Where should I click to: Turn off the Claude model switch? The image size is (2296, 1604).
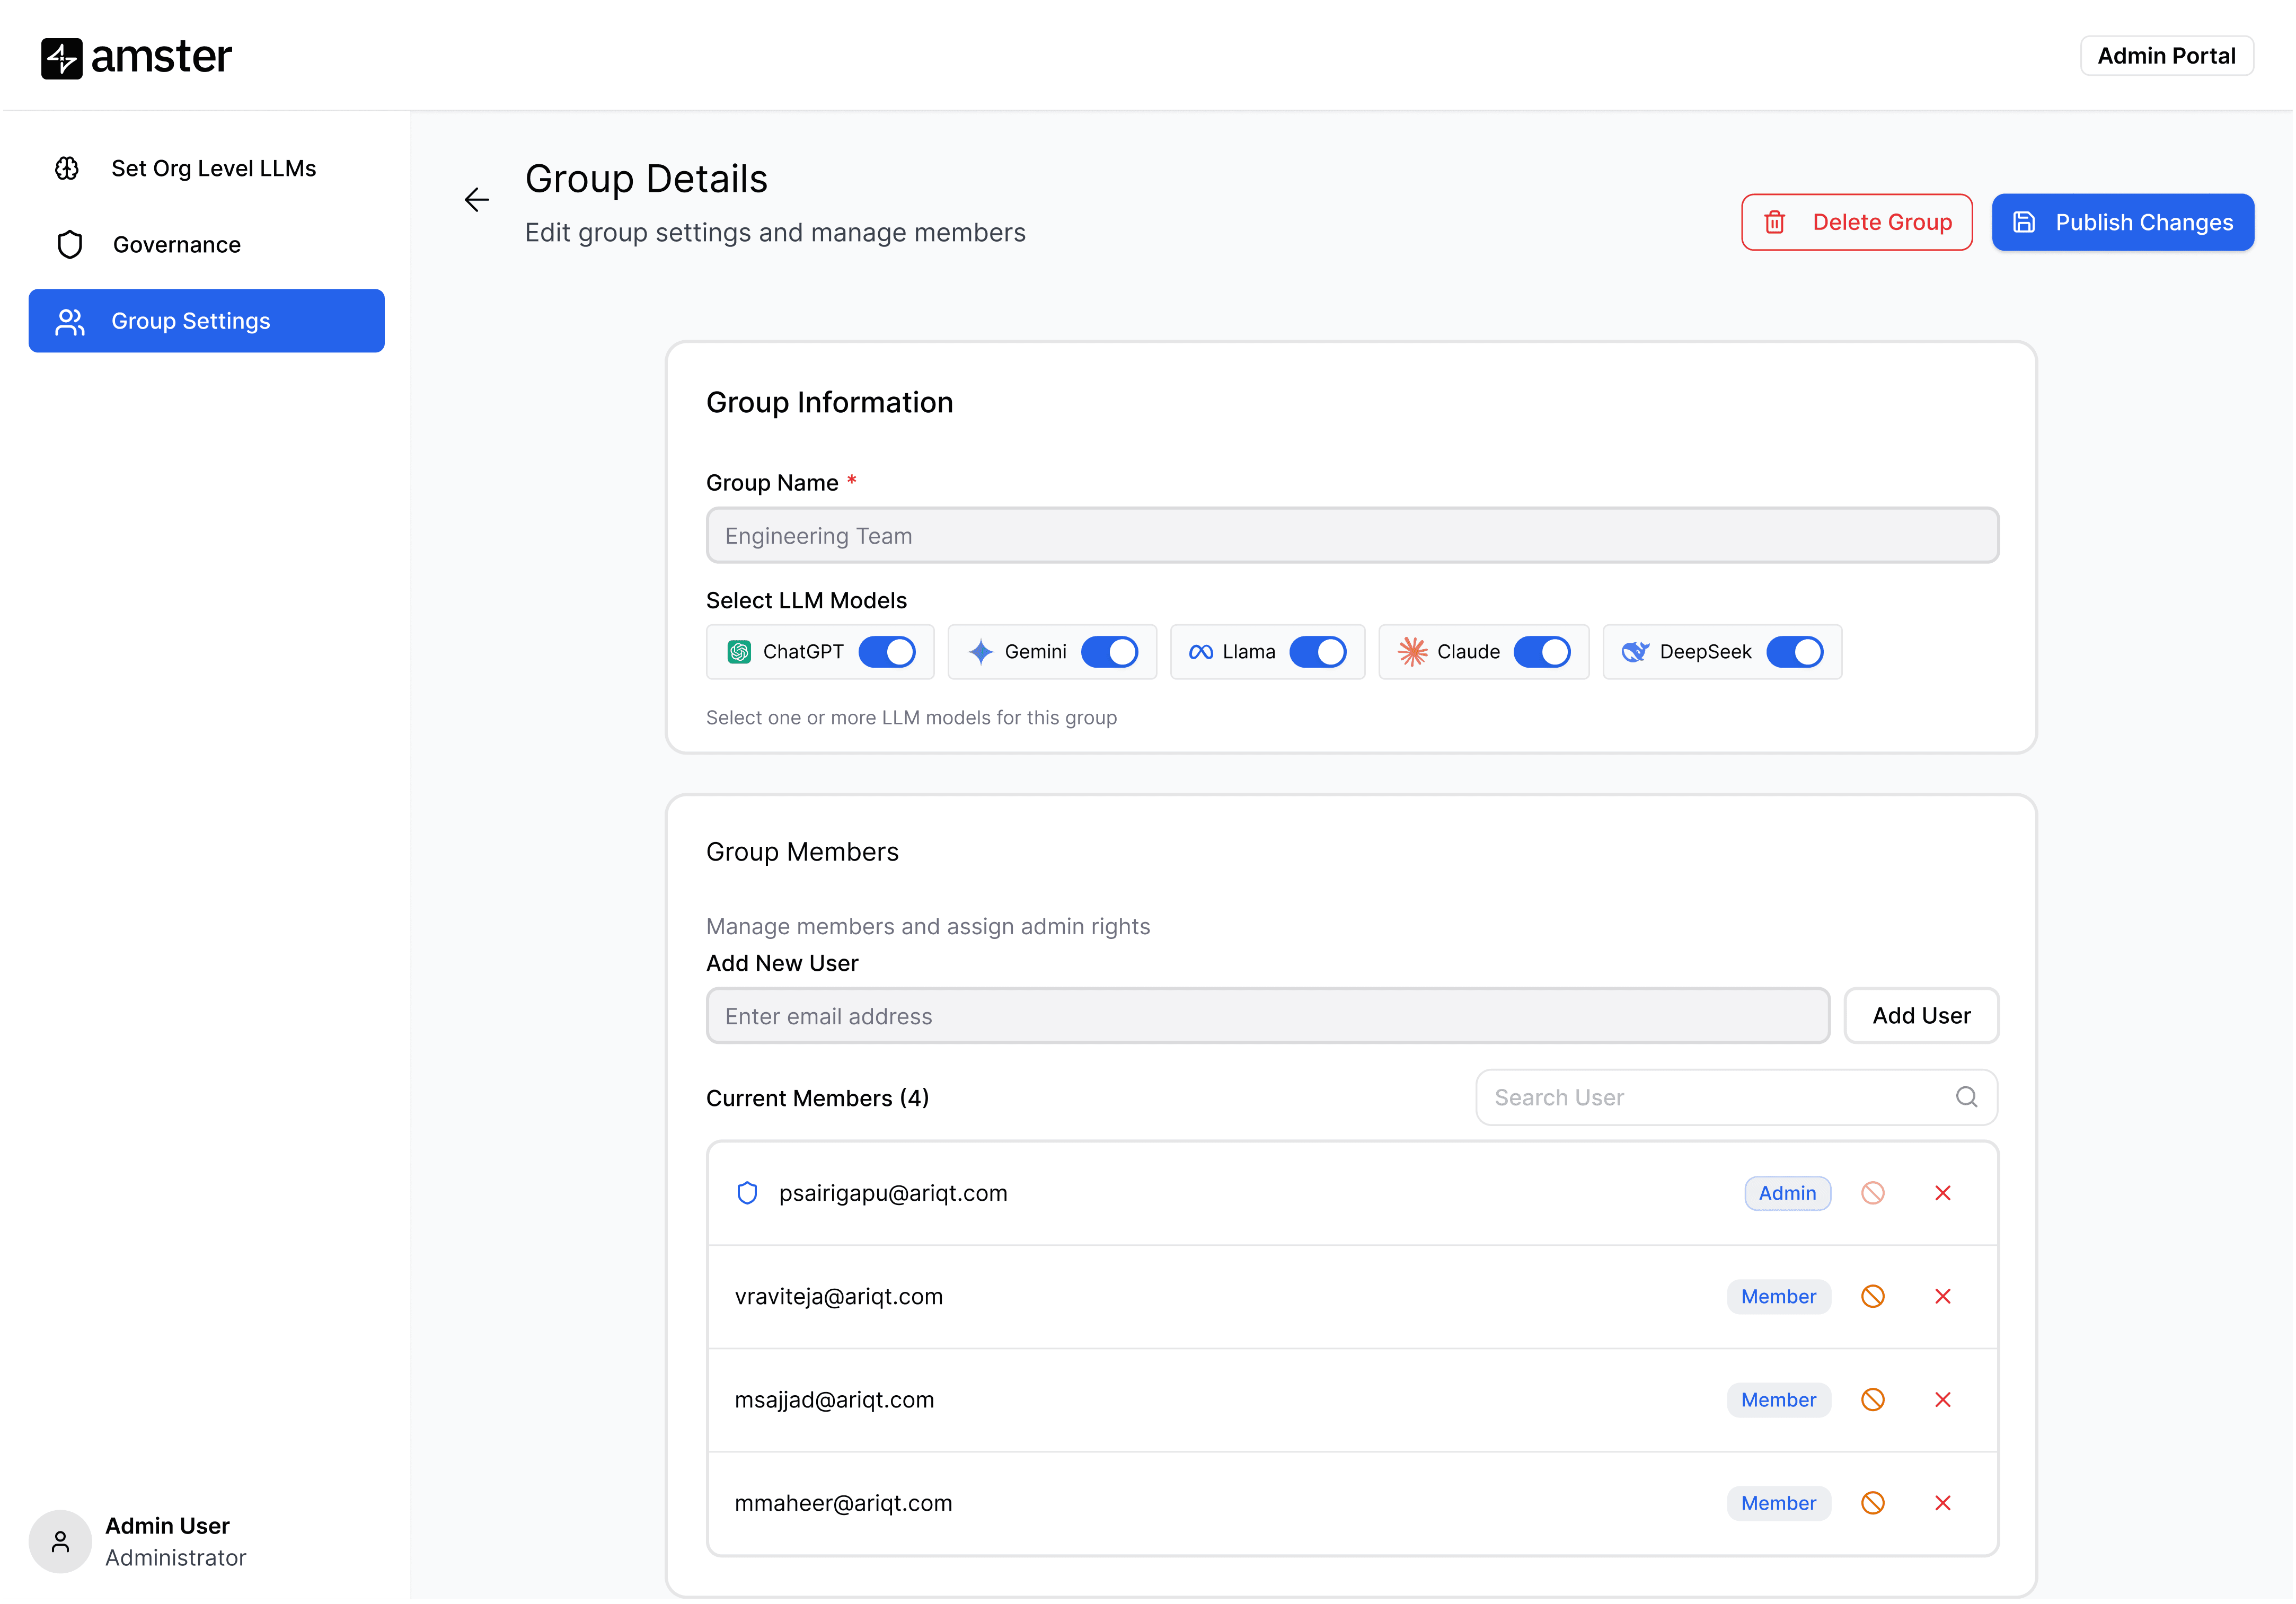1541,652
